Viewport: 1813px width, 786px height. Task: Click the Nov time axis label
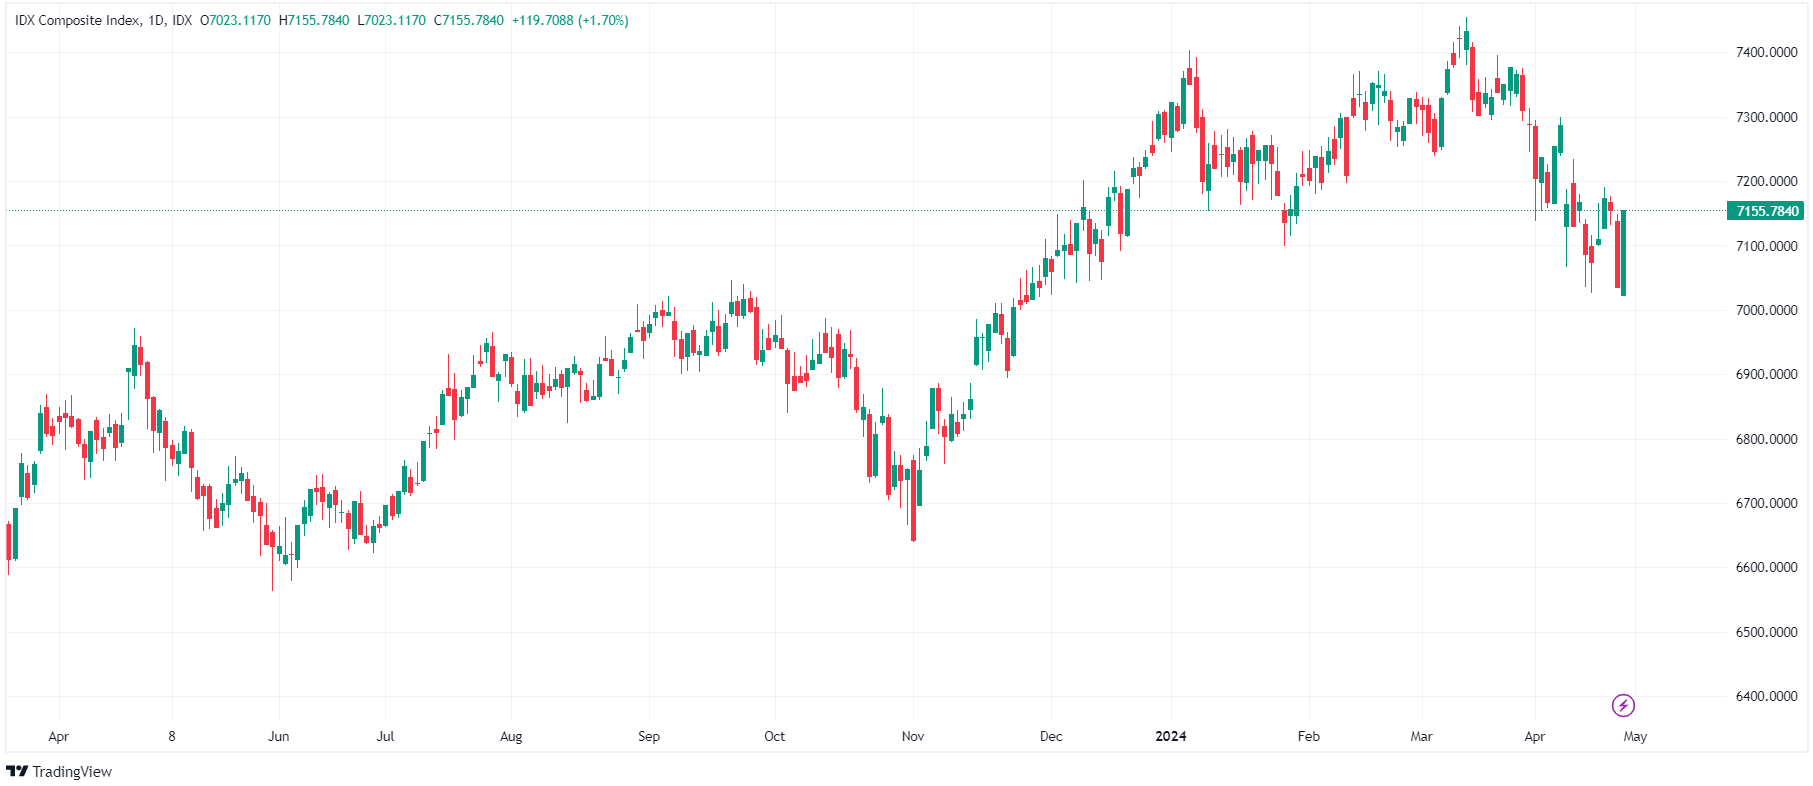[x=913, y=736]
